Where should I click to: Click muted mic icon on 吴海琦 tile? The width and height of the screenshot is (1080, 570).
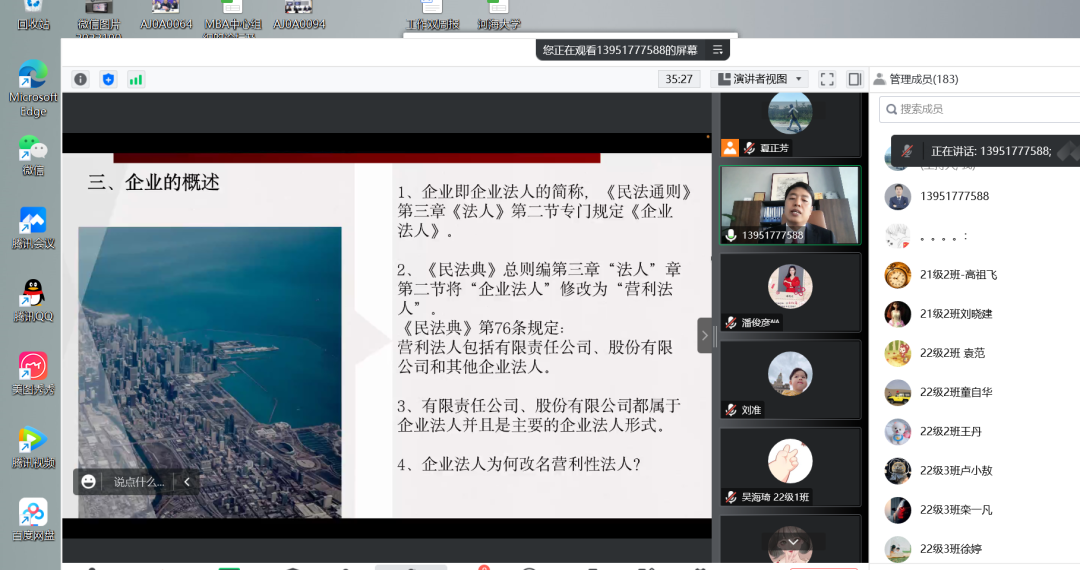pos(731,497)
